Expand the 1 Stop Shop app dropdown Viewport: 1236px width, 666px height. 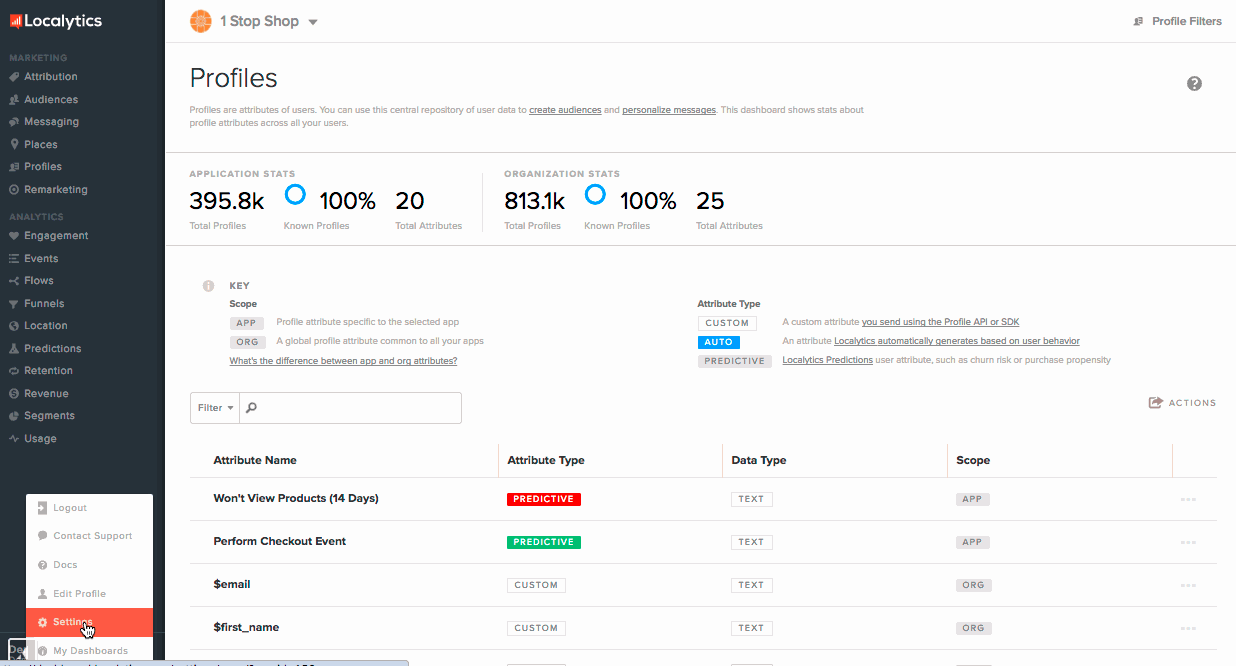(x=313, y=22)
